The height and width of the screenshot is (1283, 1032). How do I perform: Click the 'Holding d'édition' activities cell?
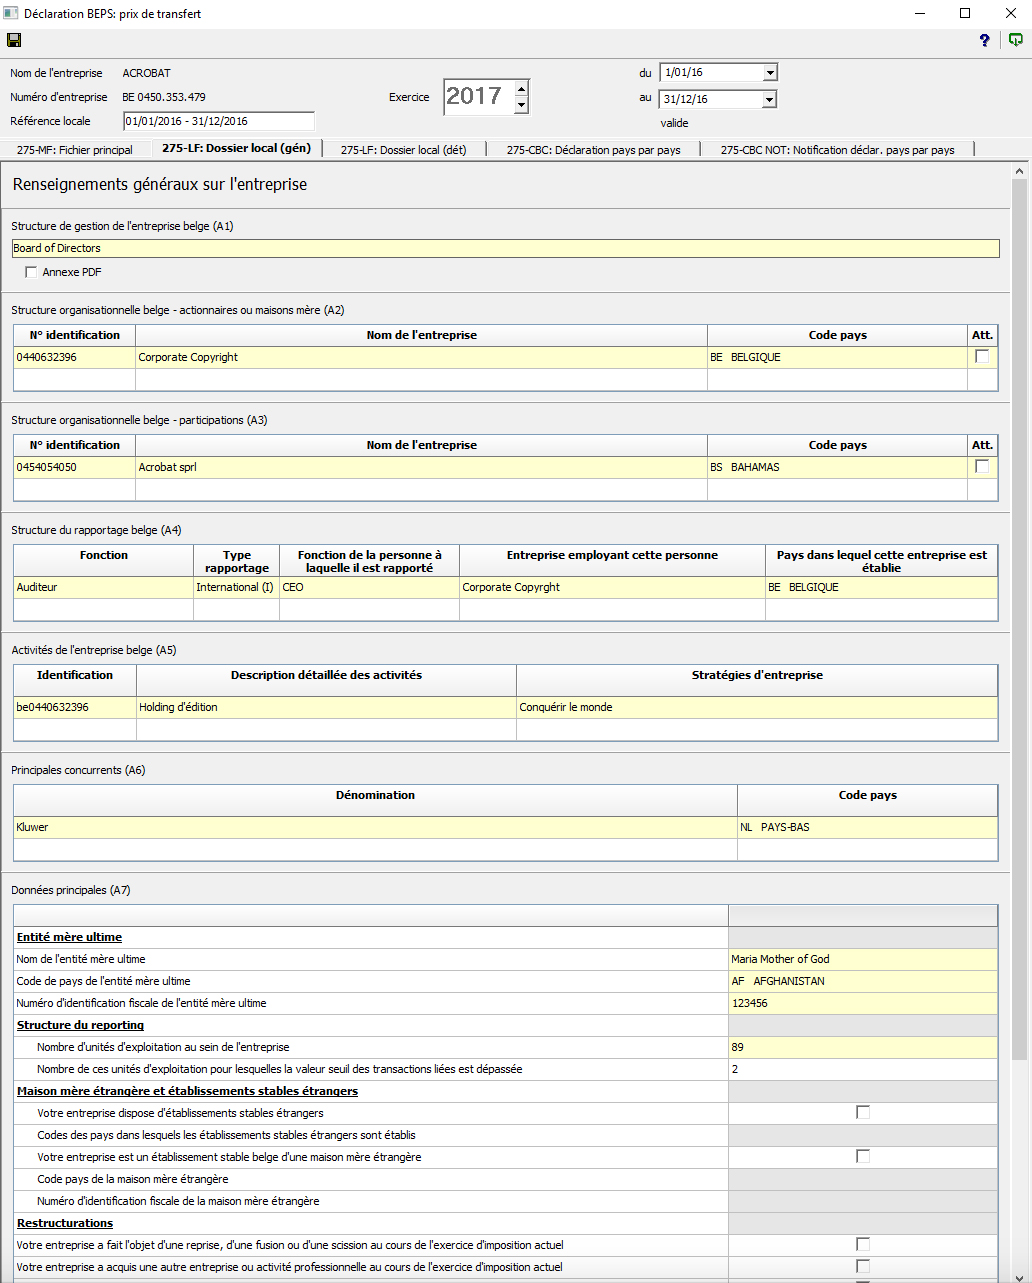[x=326, y=707]
